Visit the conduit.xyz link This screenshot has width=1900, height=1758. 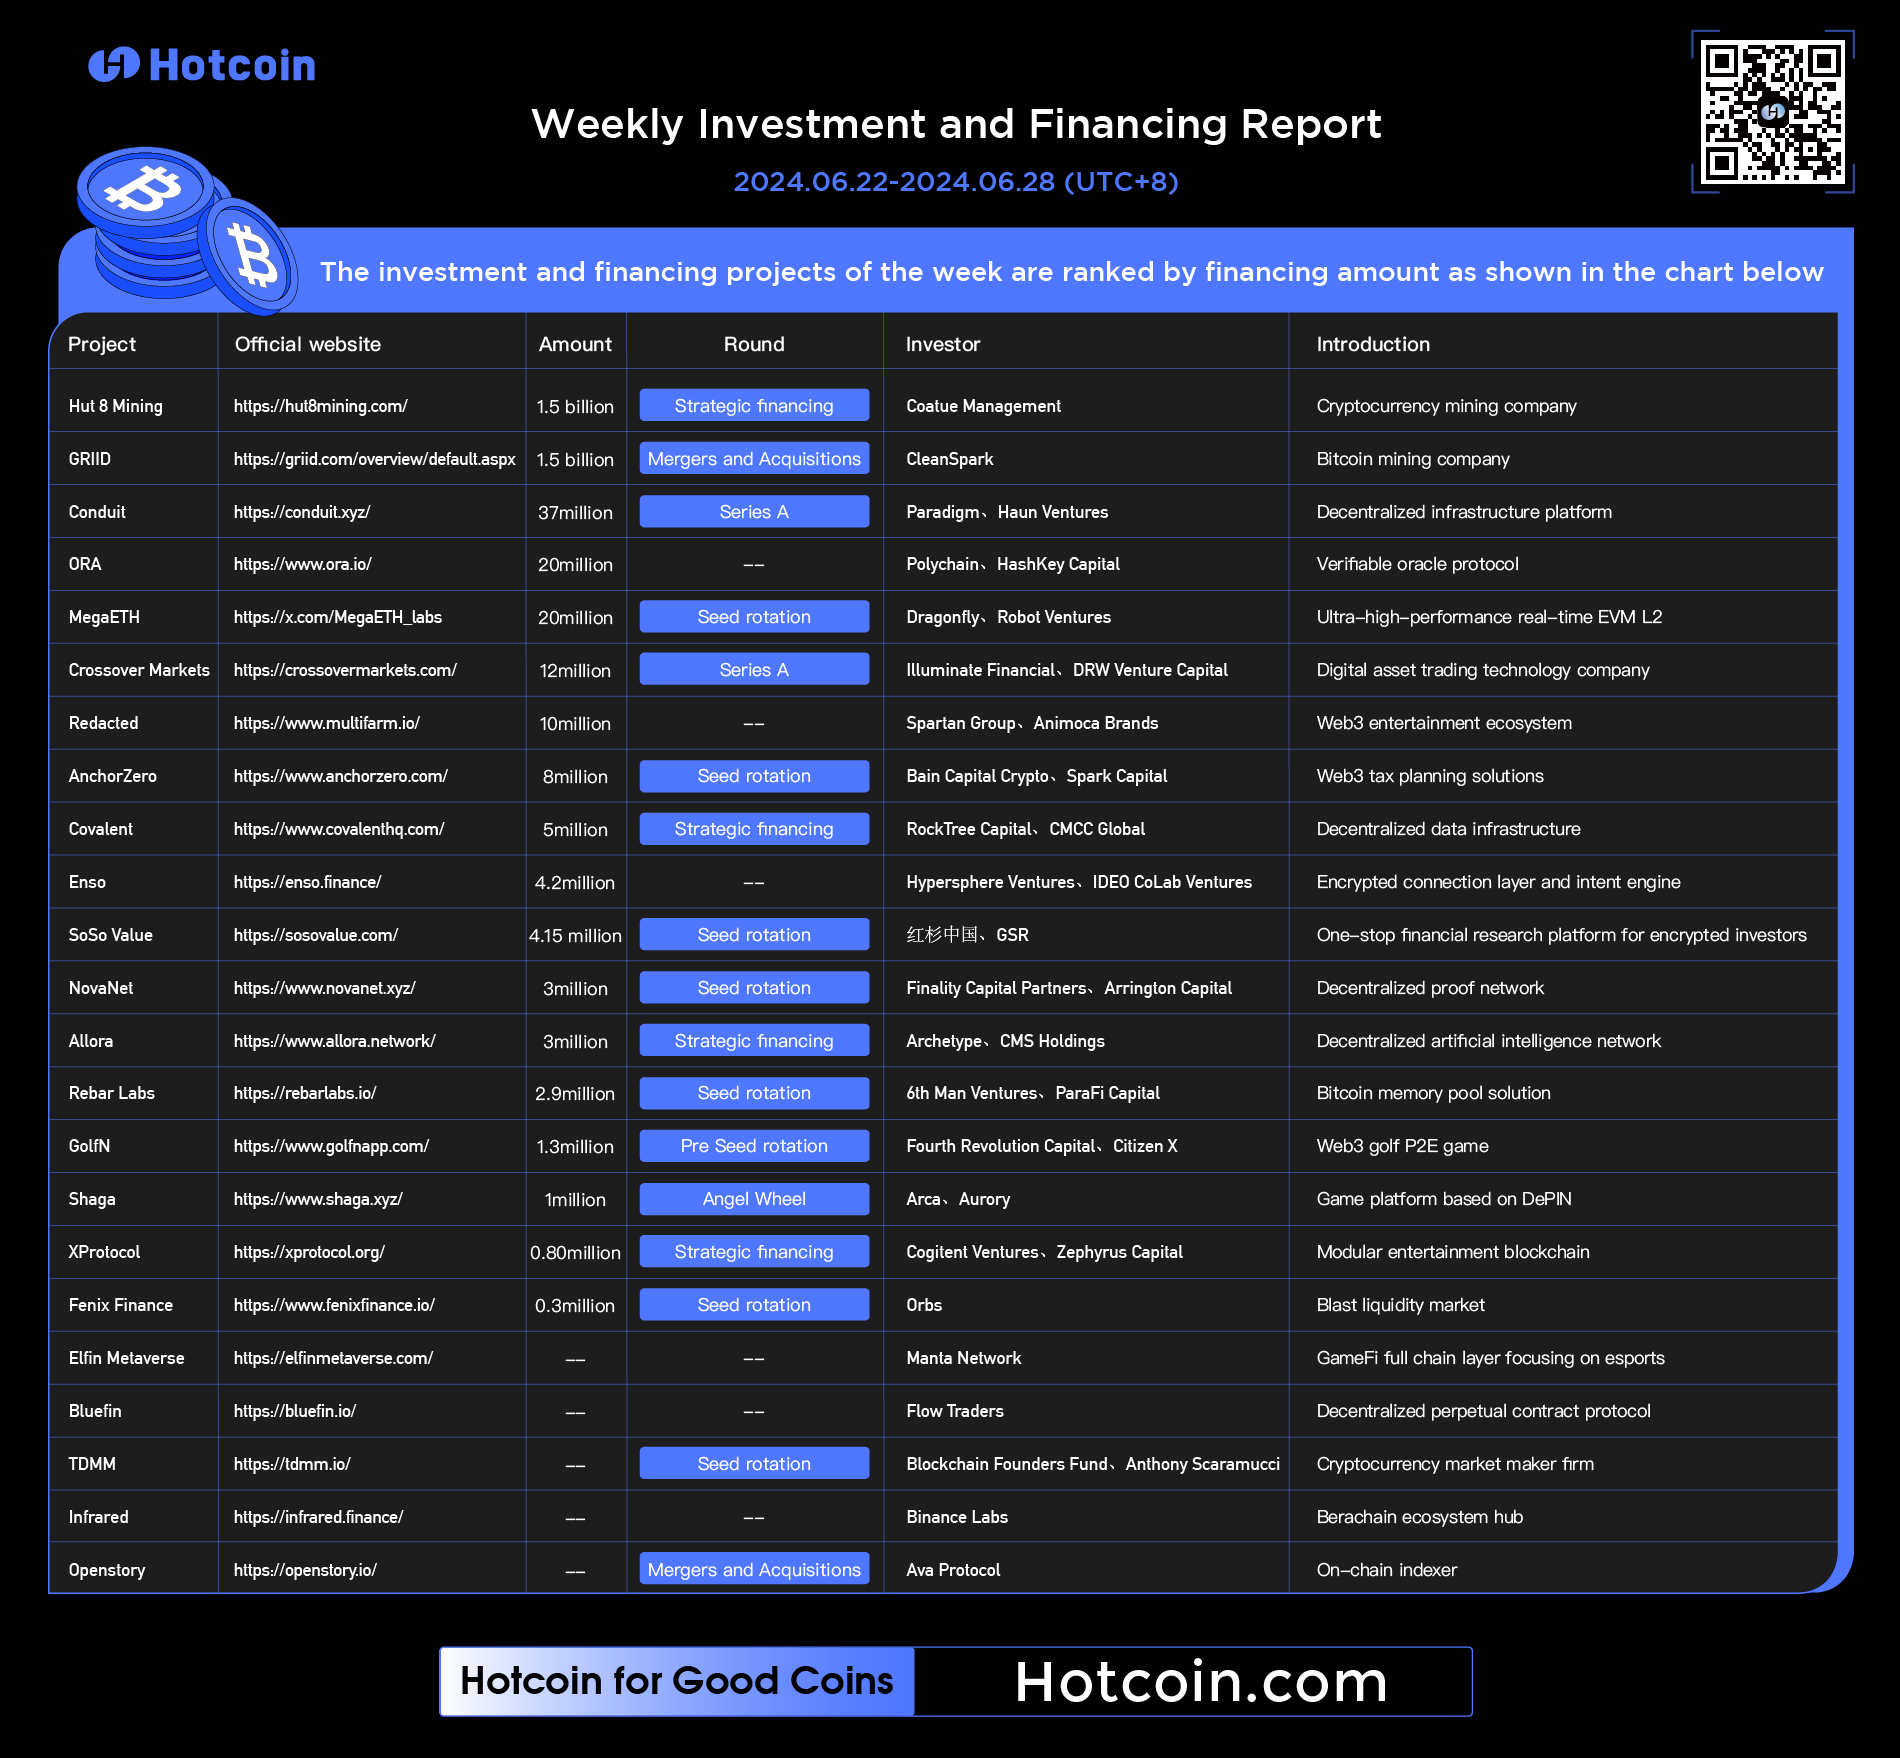point(302,512)
